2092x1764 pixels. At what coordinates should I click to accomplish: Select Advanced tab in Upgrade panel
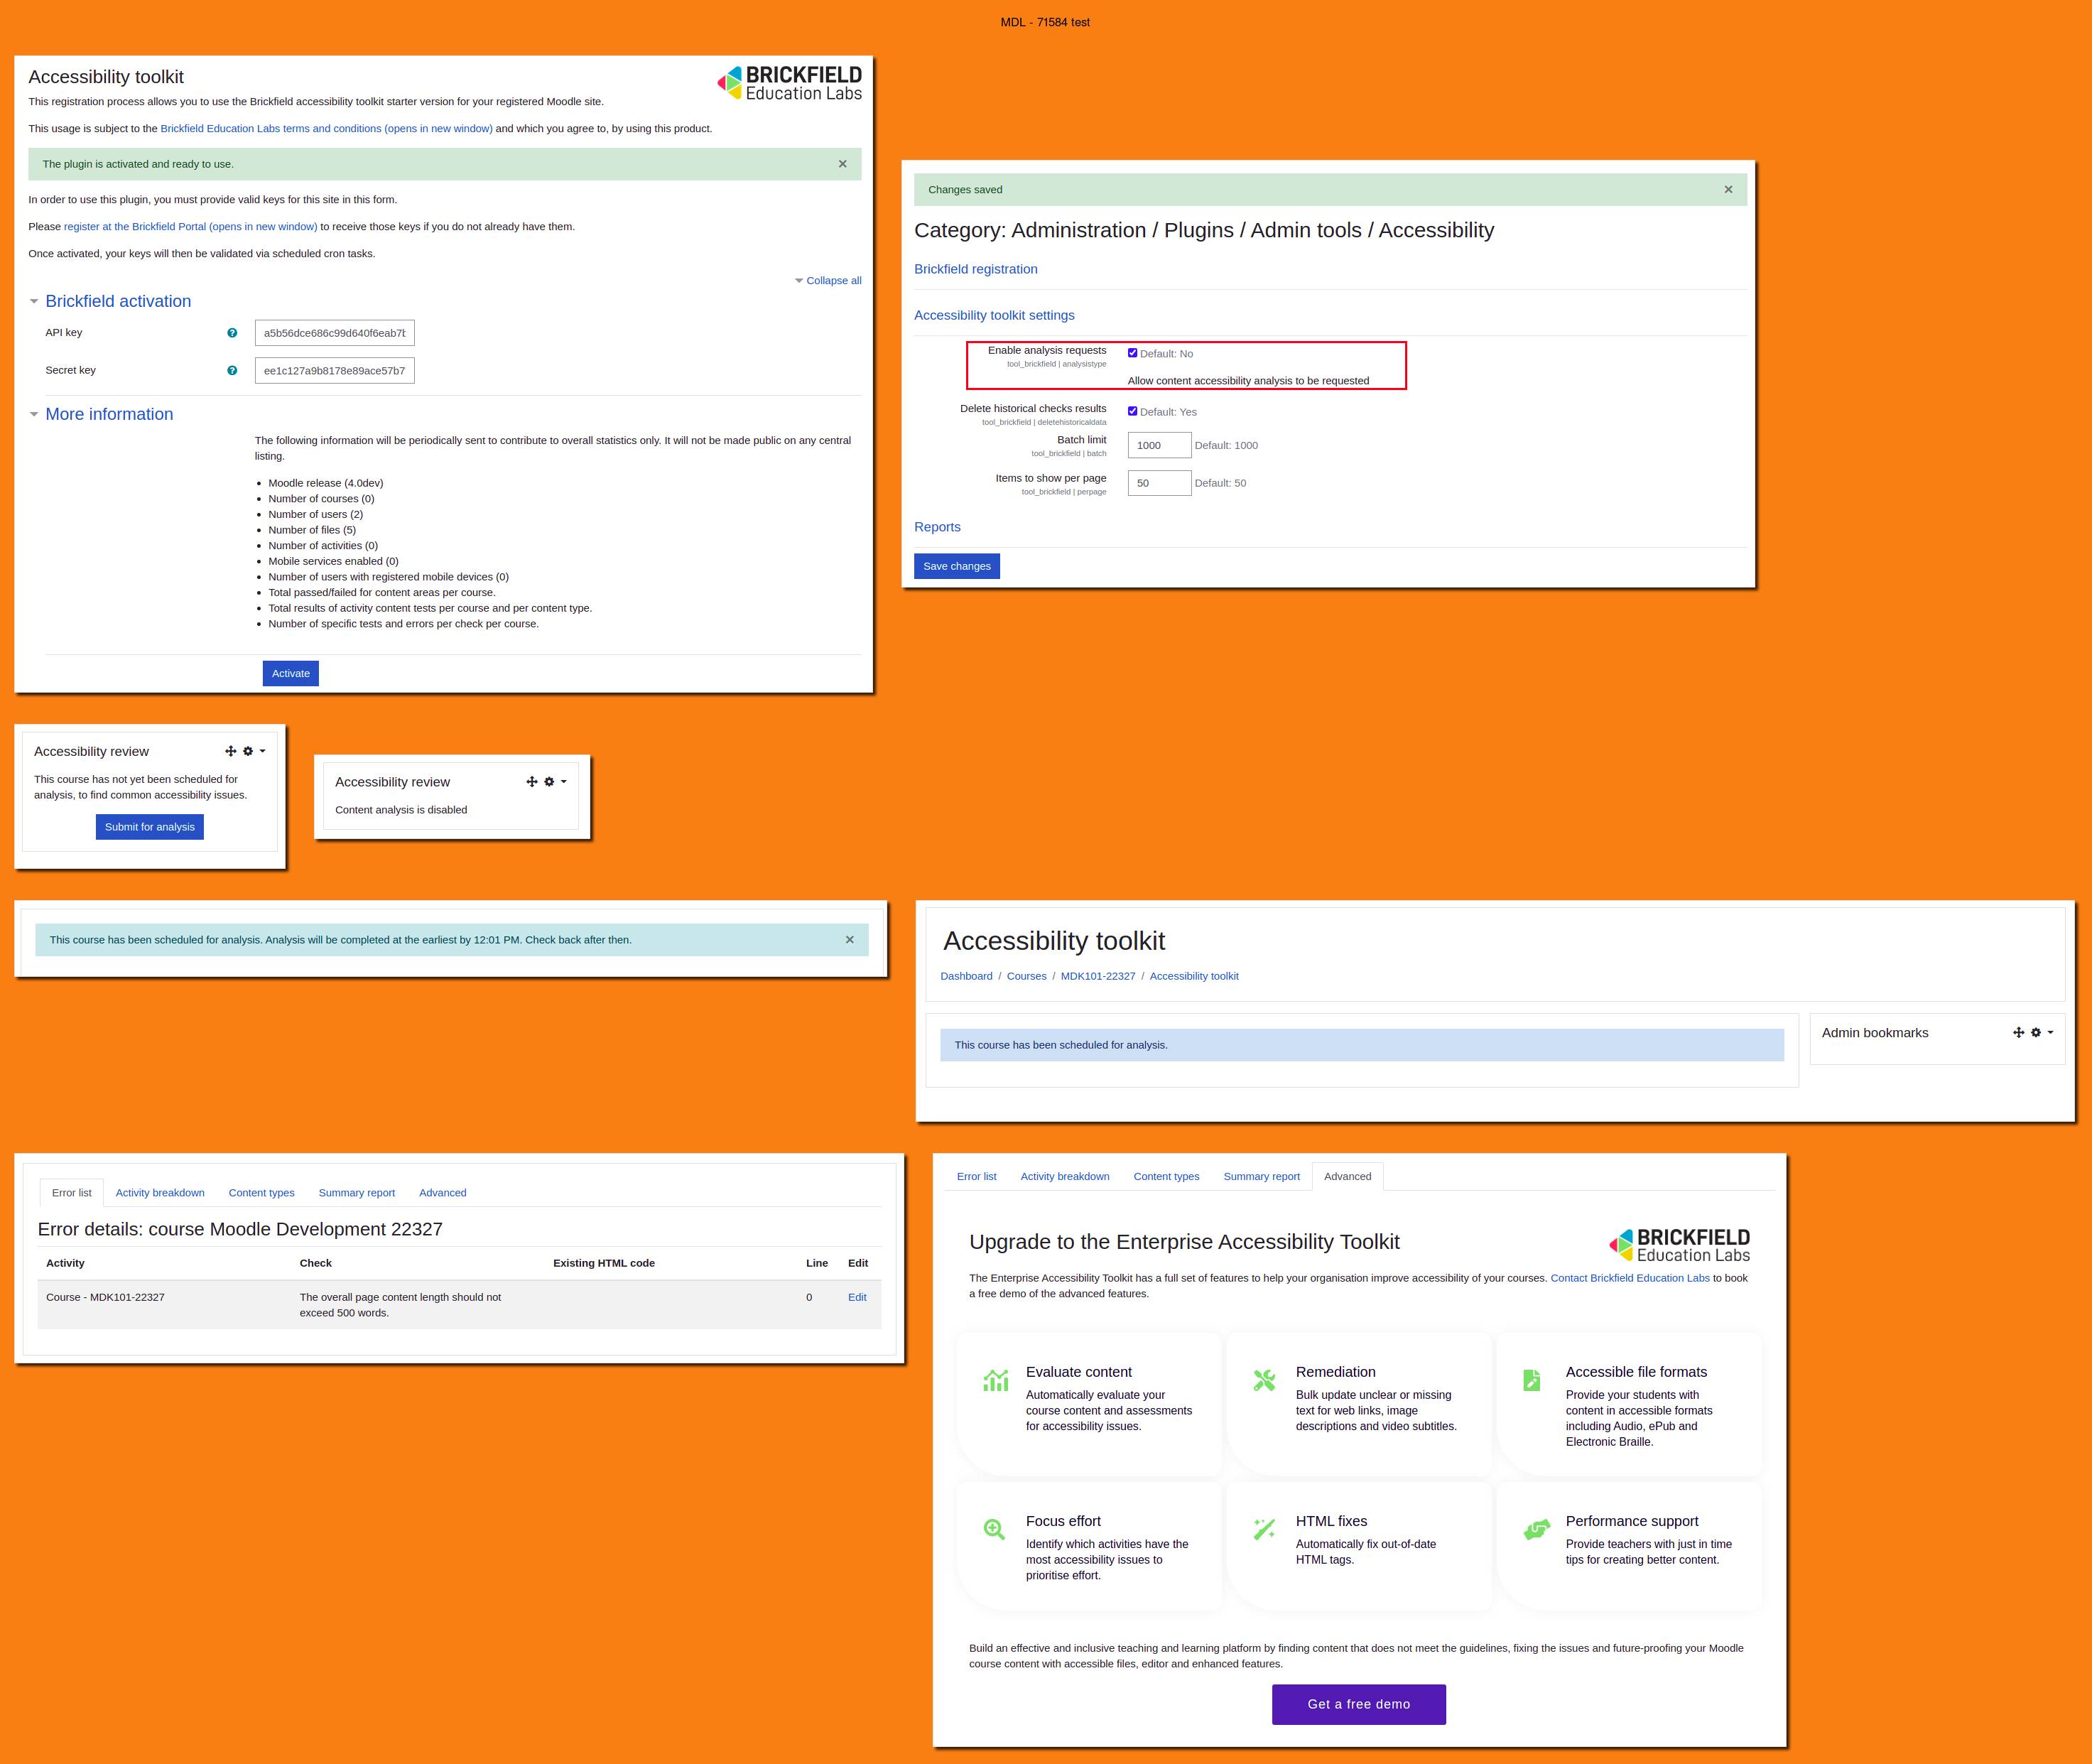point(1348,1176)
